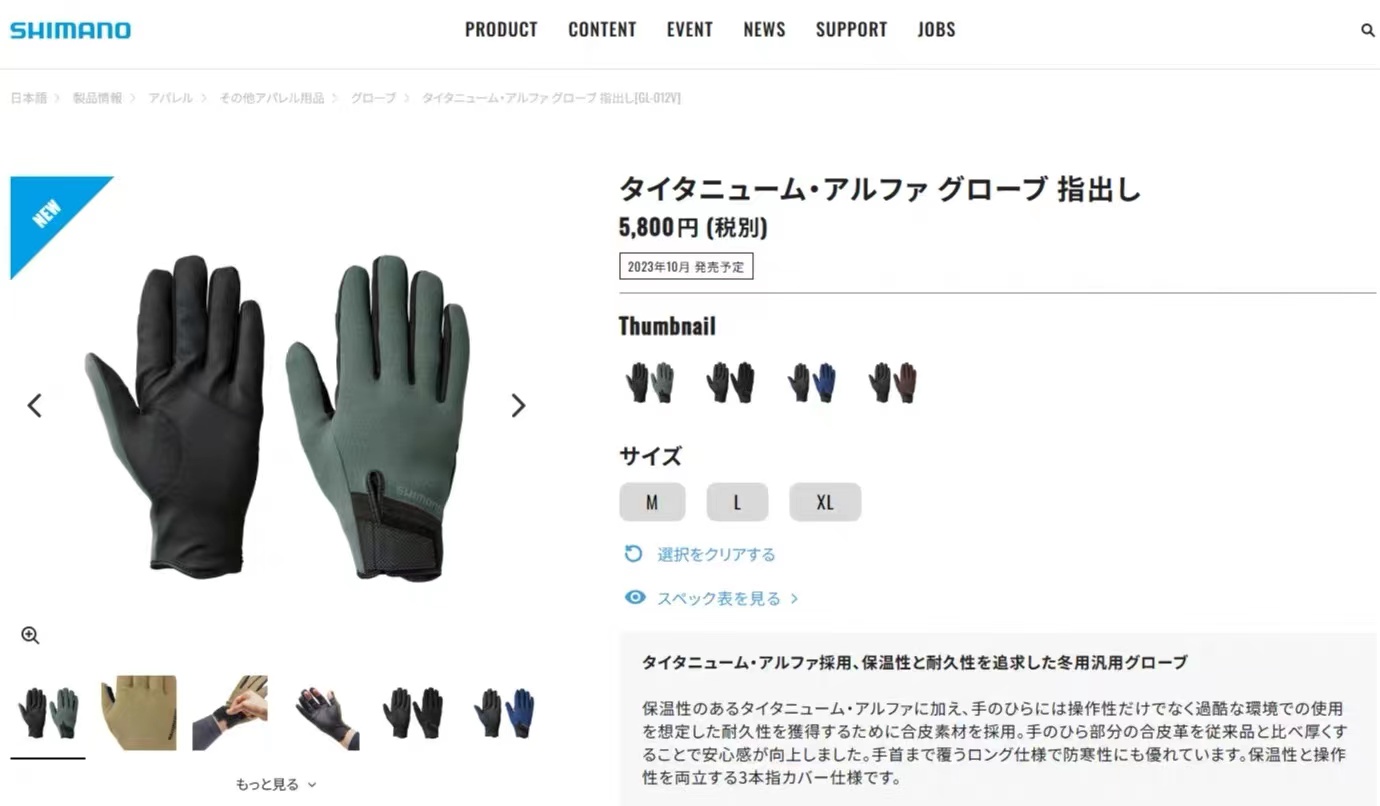
Task: Open the CONTENT menu
Action: click(x=602, y=30)
